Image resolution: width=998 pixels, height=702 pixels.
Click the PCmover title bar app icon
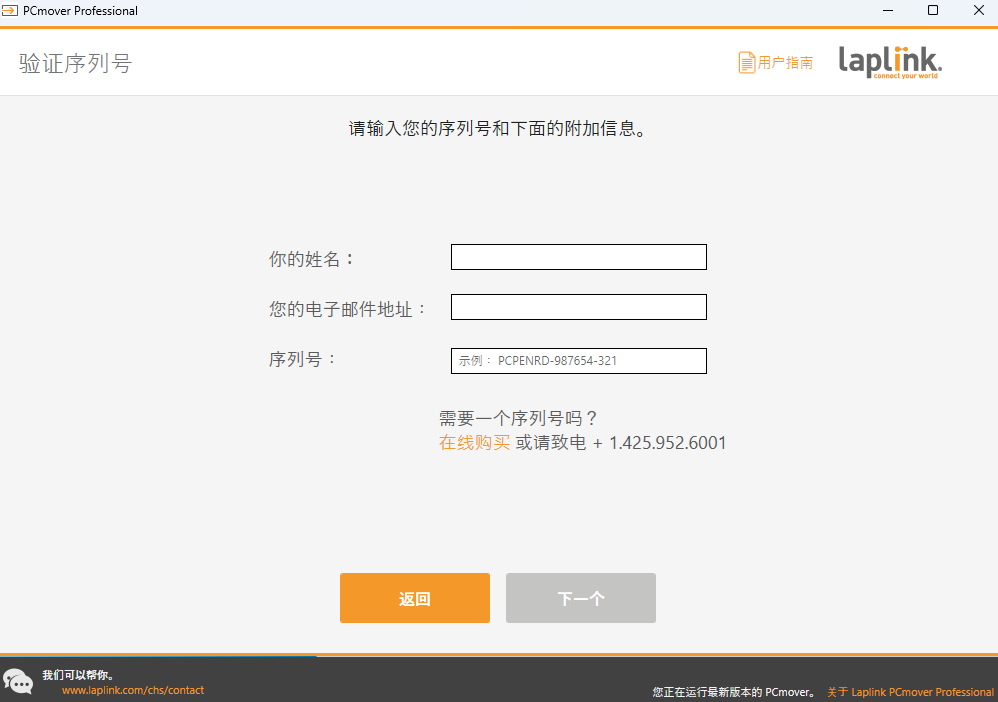pos(10,10)
